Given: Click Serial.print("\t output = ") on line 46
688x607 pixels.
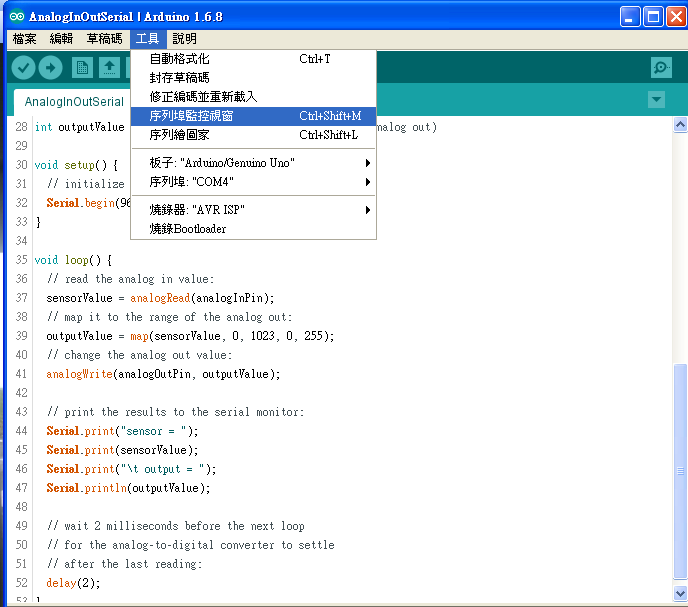Looking at the screenshot, I should 131,469.
